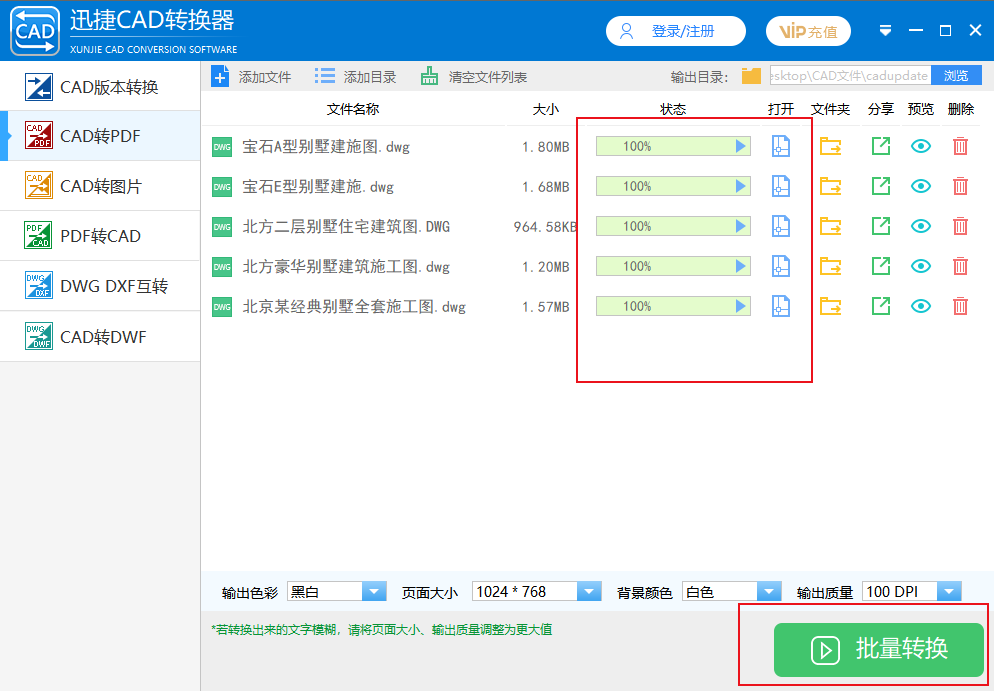994x691 pixels.
Task: Open file icon for 北方二层别墅住宅建筑图.DWG
Action: tap(780, 226)
